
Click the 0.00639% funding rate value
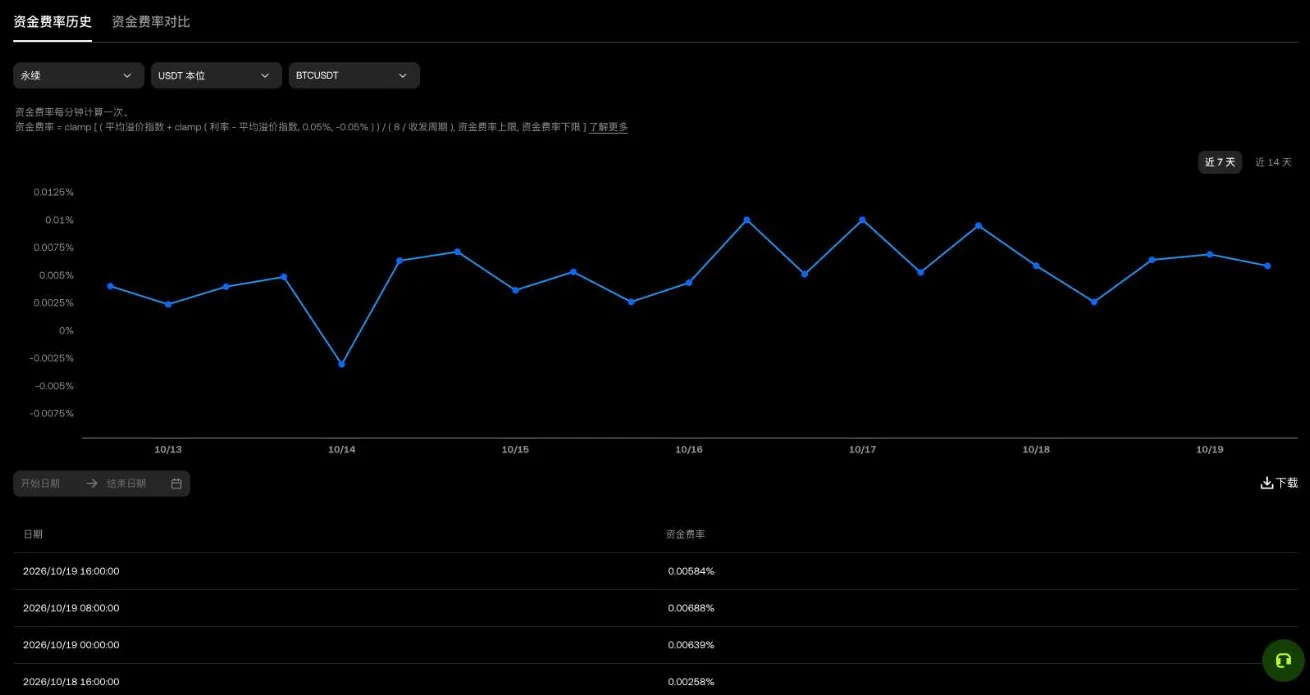[x=691, y=645]
